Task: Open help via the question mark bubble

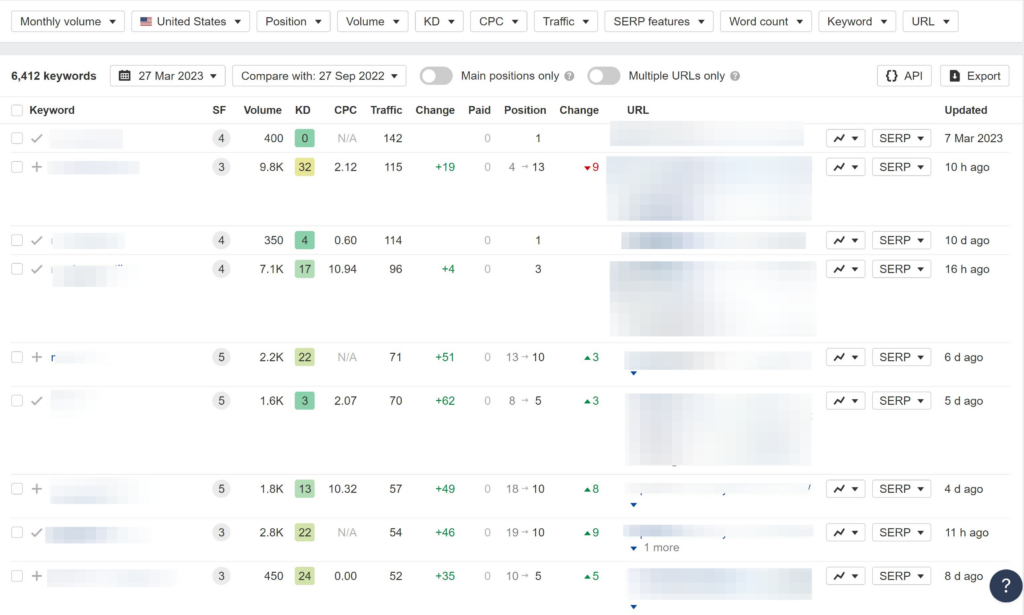Action: (x=1005, y=585)
